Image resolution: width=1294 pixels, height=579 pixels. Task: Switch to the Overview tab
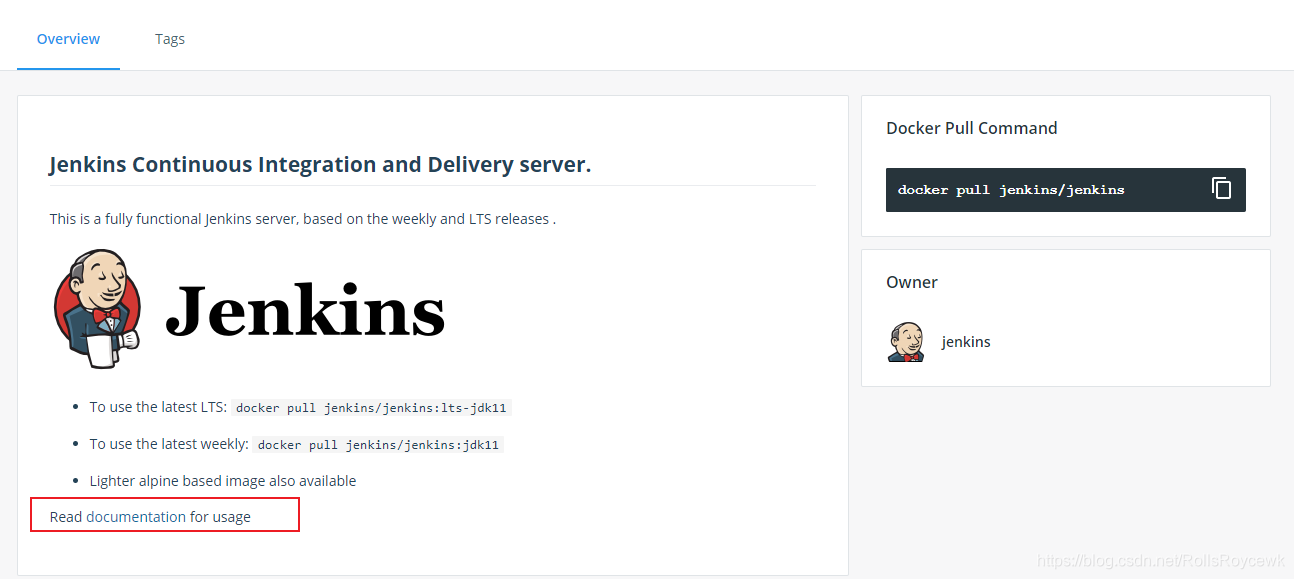pyautogui.click(x=68, y=39)
